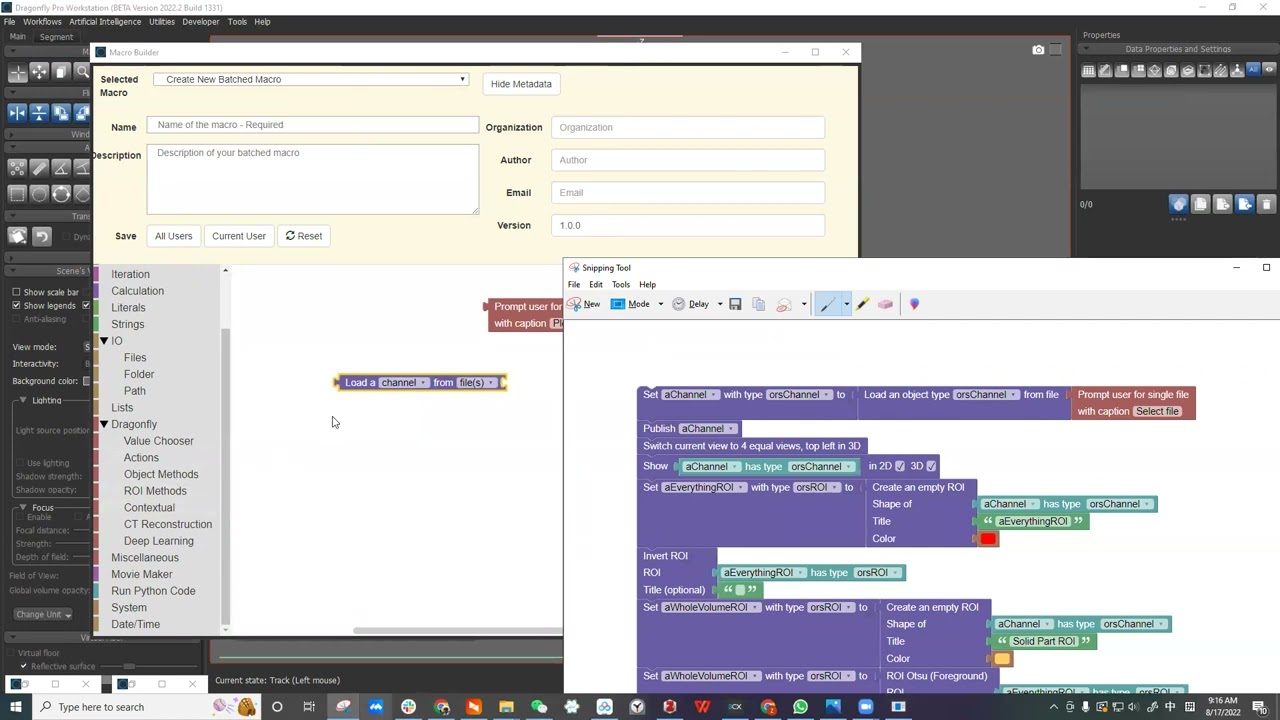Click the Reset button in Macro Builder

304,236
